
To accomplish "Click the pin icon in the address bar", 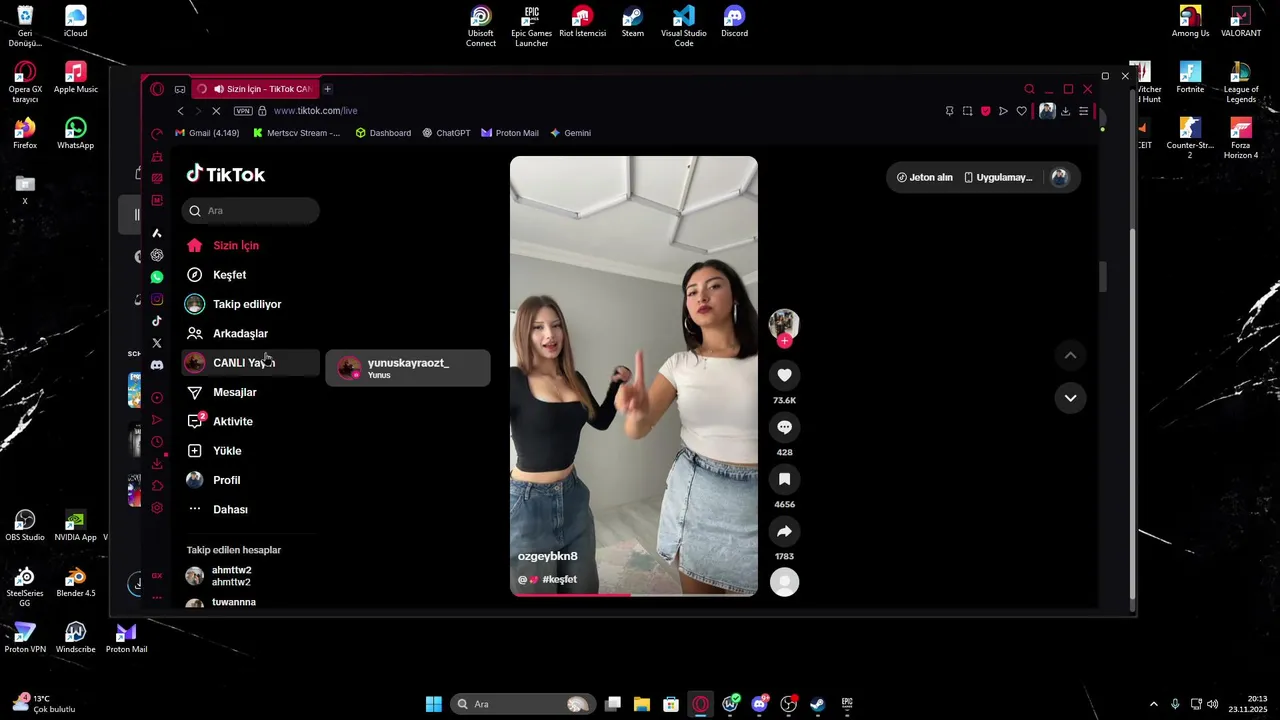I will (949, 111).
